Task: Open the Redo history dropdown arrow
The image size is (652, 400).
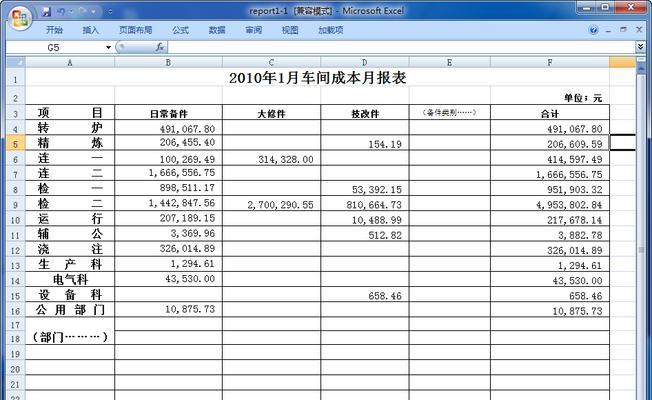Action: coord(93,12)
